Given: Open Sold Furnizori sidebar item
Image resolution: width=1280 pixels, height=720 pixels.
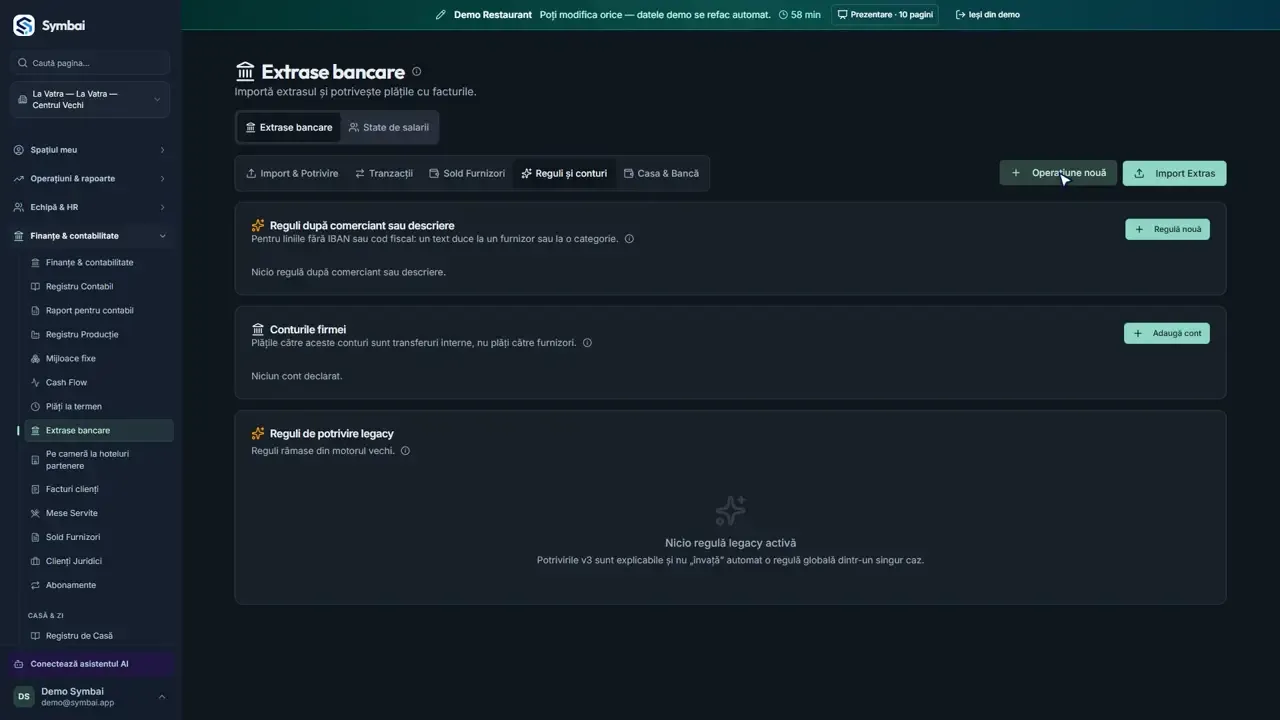Looking at the screenshot, I should click(99, 537).
